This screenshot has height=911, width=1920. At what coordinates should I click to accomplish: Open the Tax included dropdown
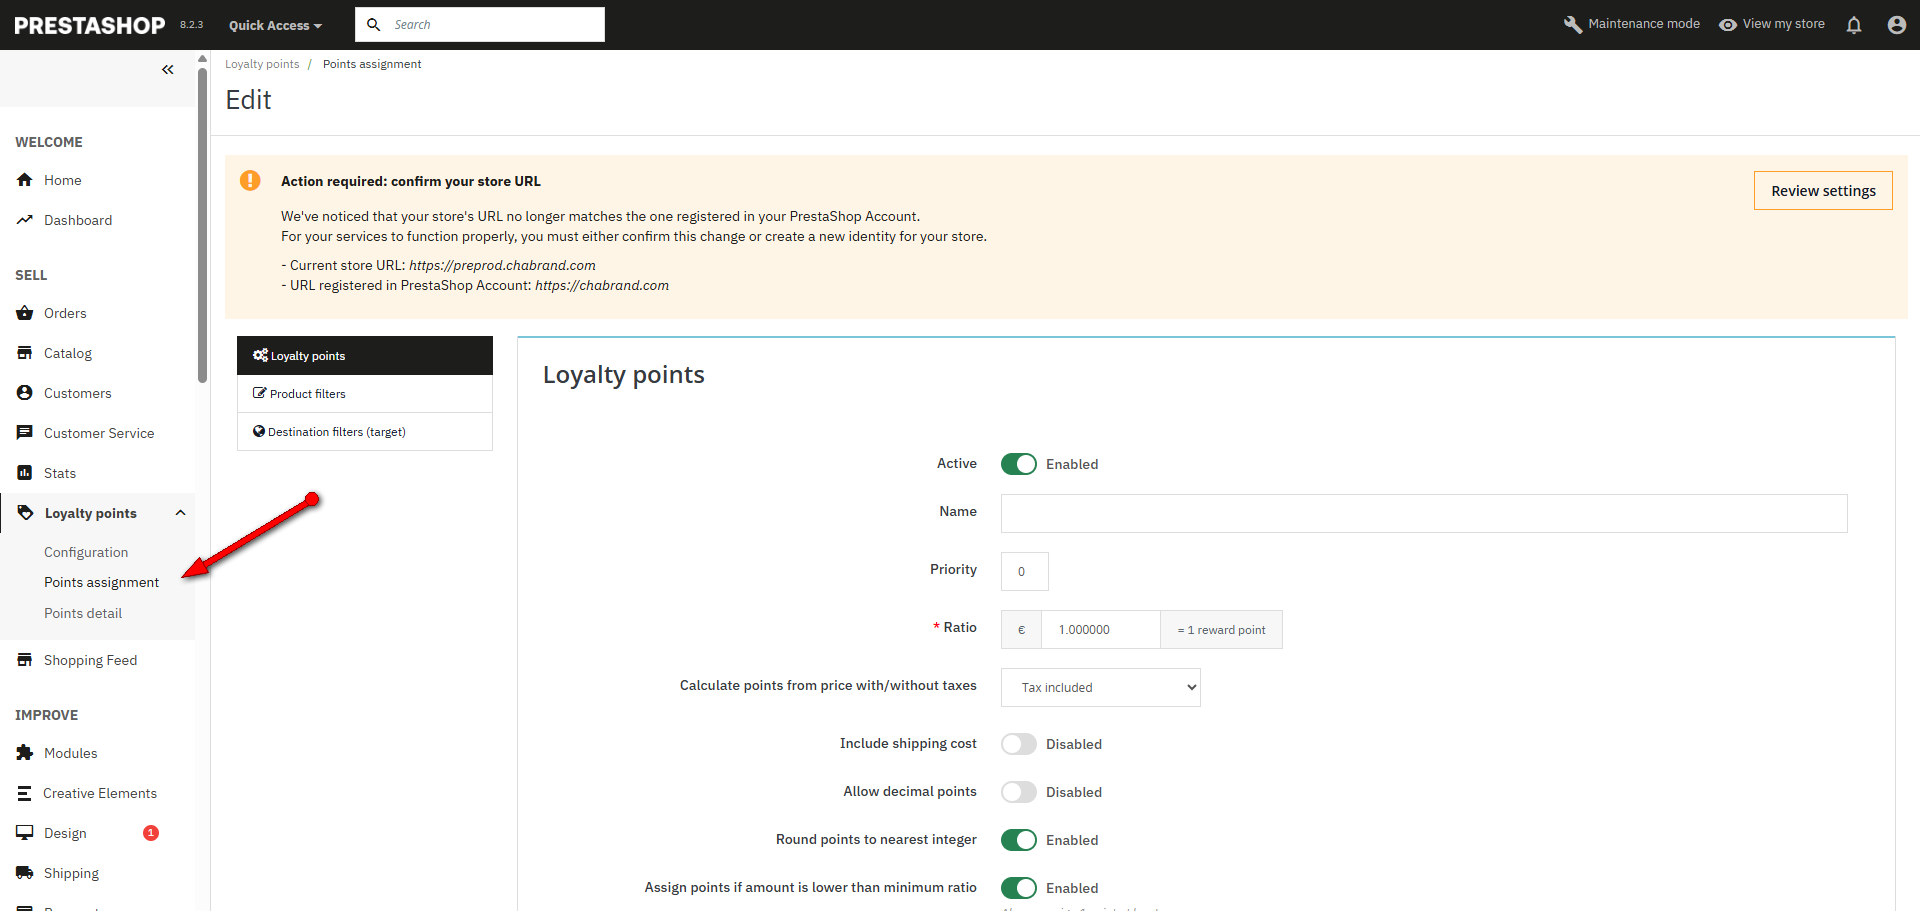[x=1100, y=687]
